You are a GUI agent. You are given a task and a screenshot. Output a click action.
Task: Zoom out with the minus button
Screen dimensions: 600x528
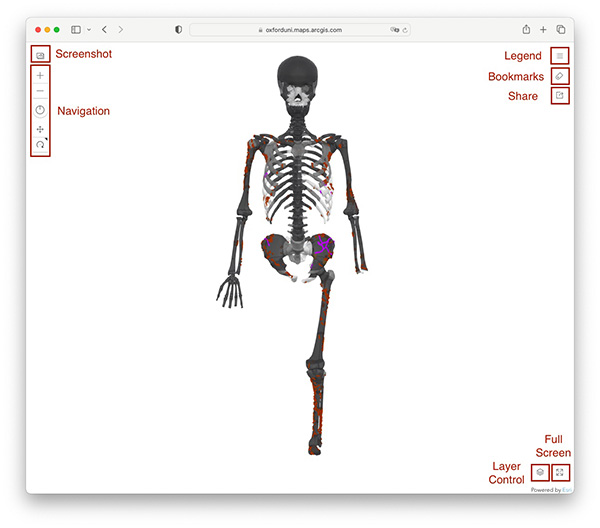tap(40, 91)
